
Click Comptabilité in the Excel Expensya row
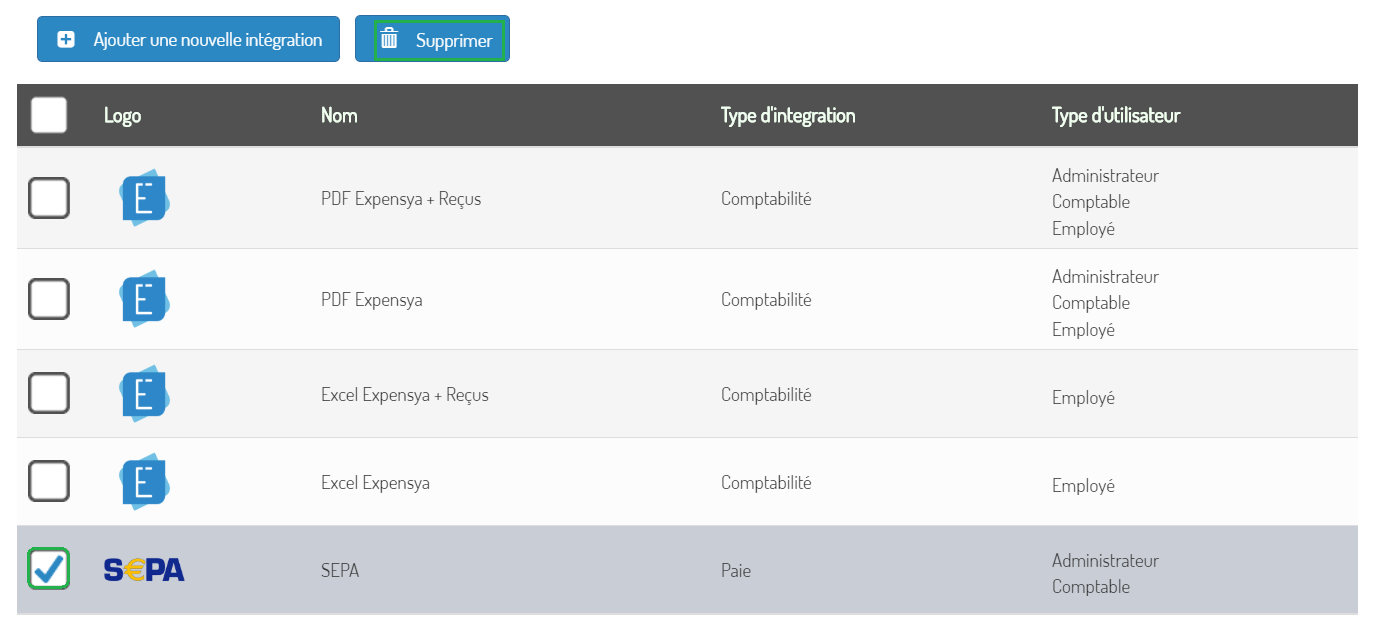(766, 483)
